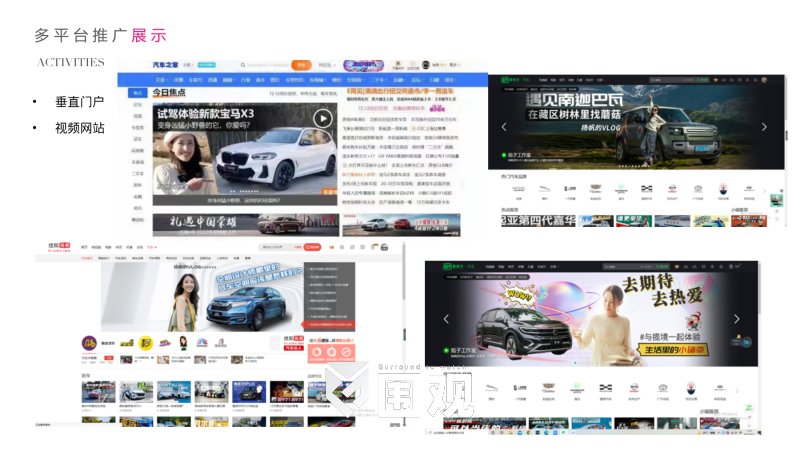The width and height of the screenshot is (800, 450).
Task: Open the 今日焦点 section heading
Action: pos(172,93)
